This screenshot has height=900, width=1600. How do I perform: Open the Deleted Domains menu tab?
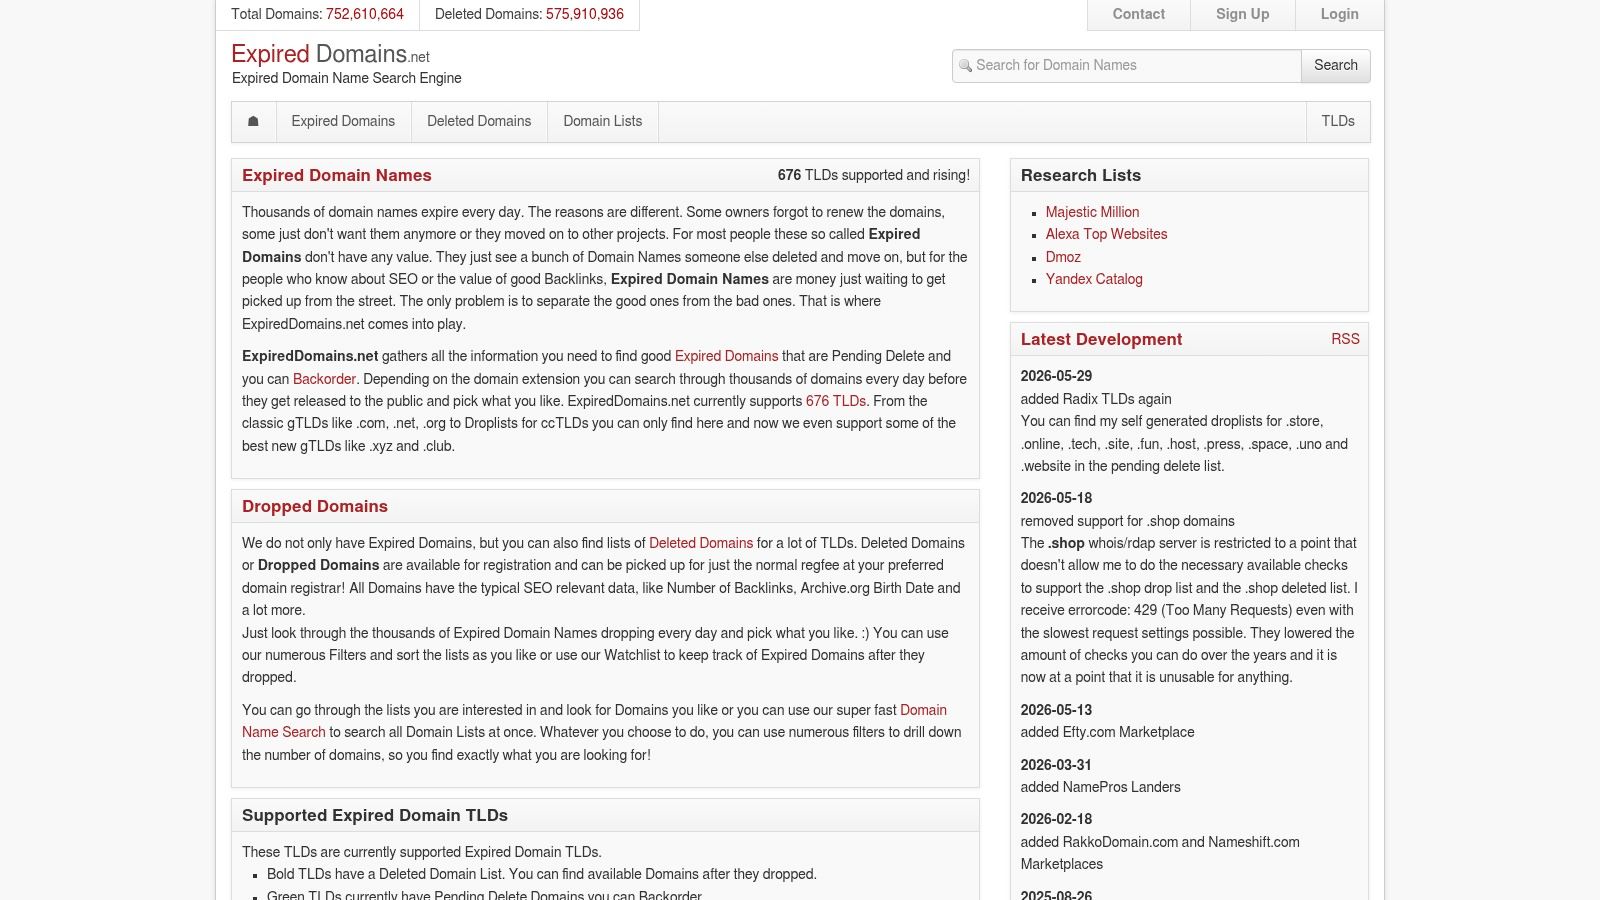point(479,121)
